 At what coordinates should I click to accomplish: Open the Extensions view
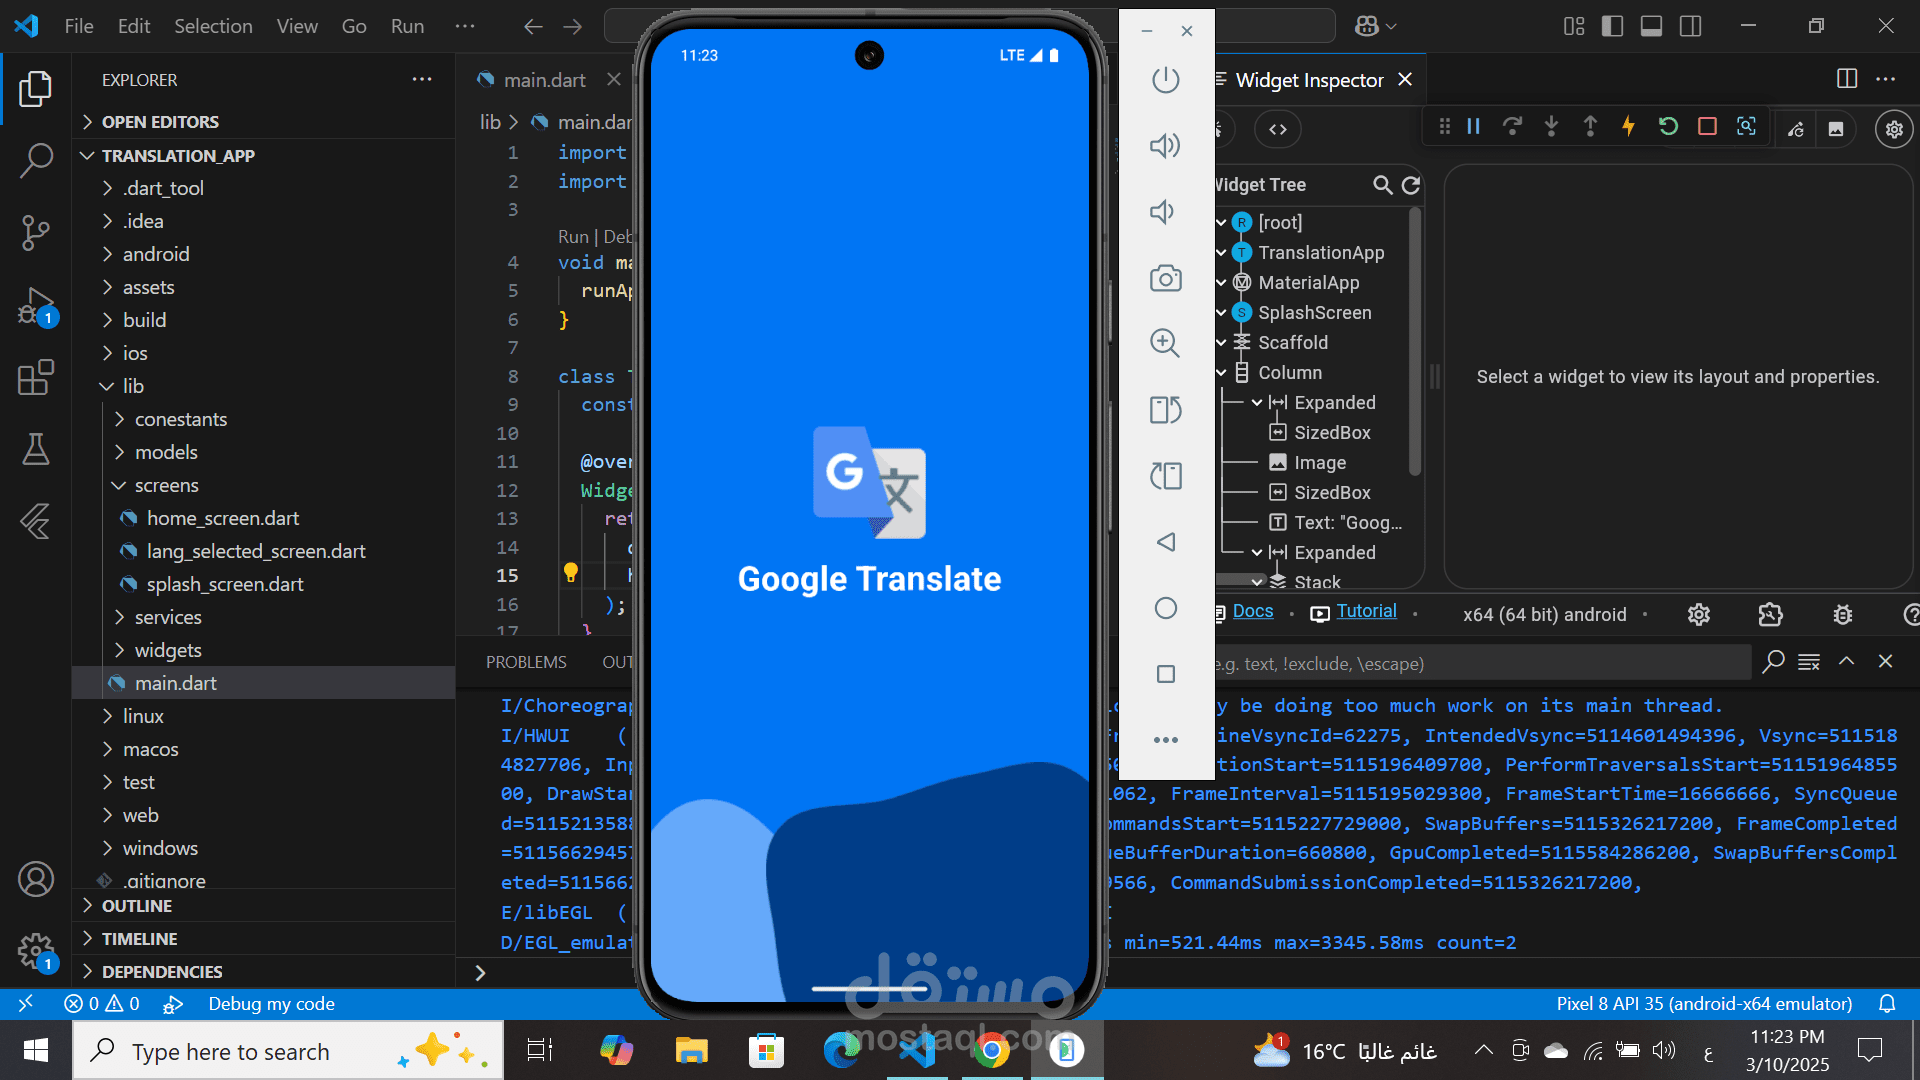click(36, 378)
